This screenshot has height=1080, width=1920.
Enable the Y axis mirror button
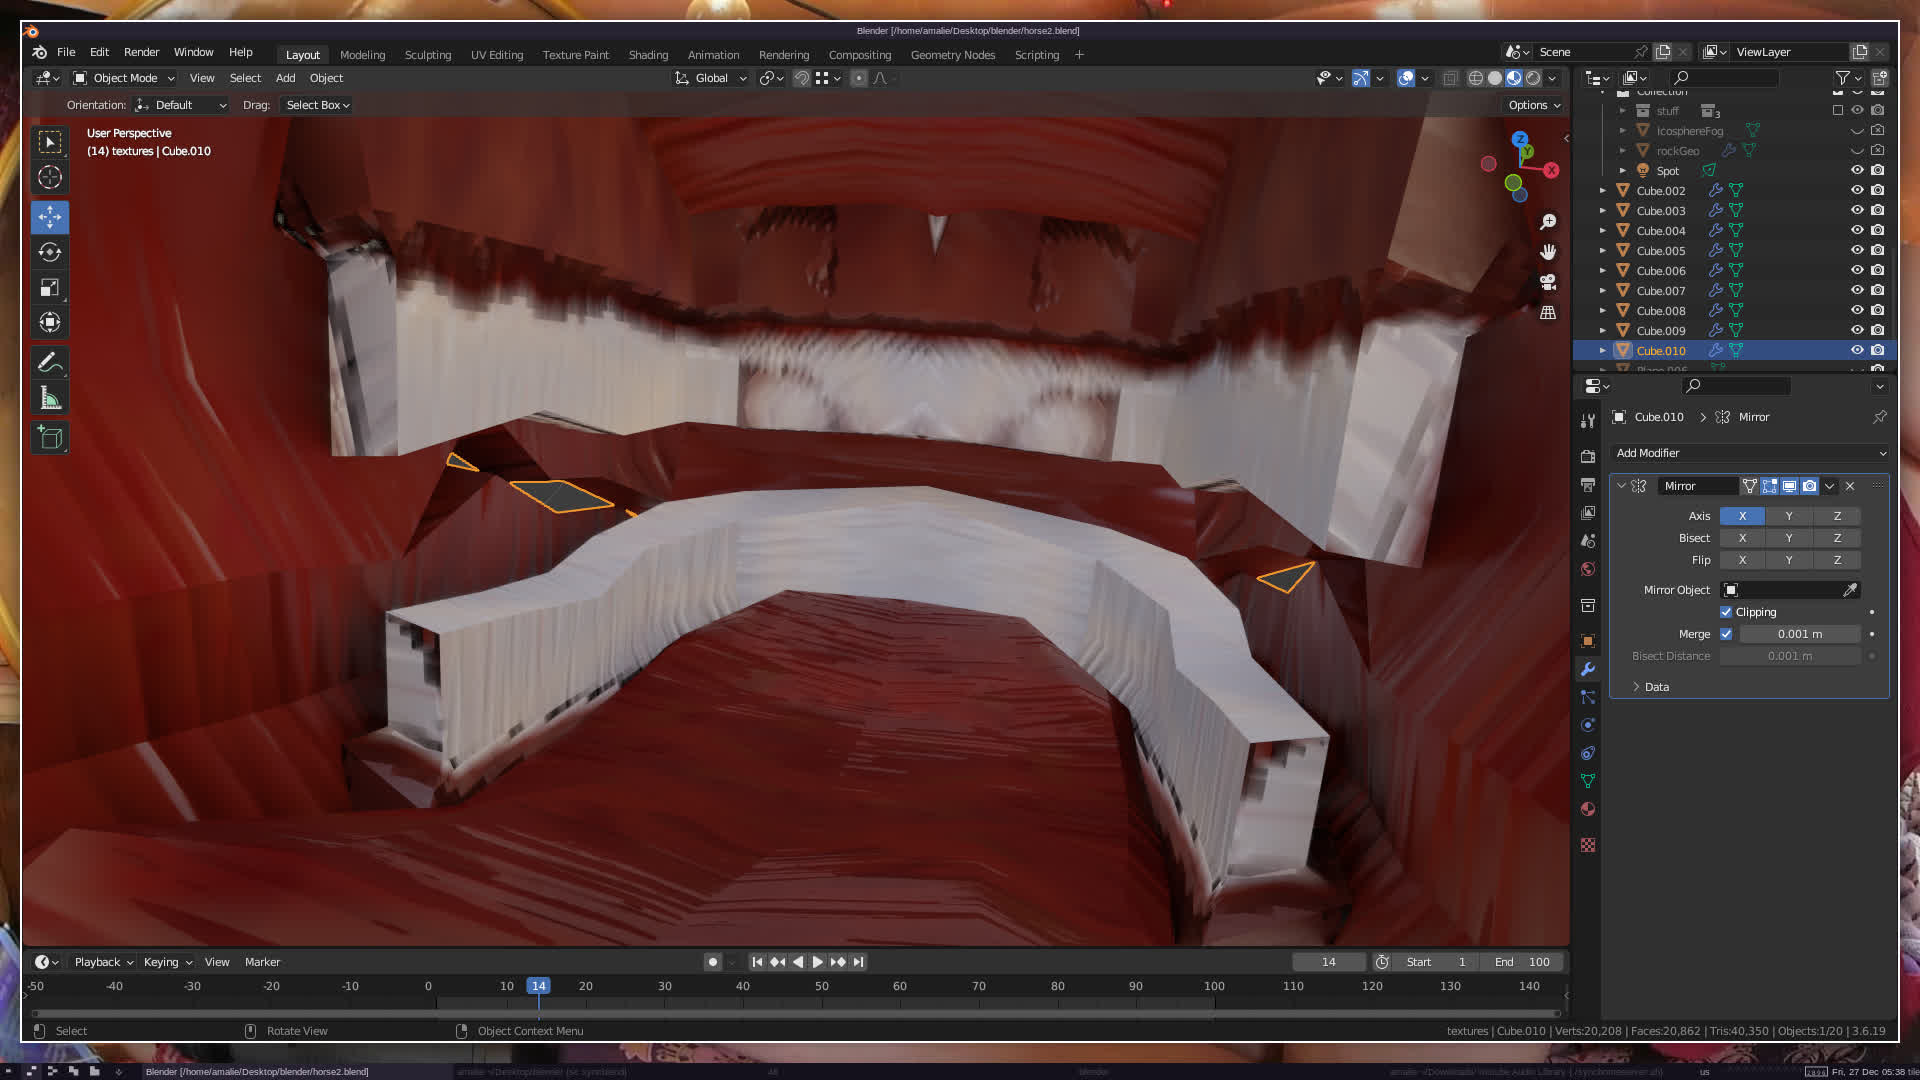coord(1789,516)
